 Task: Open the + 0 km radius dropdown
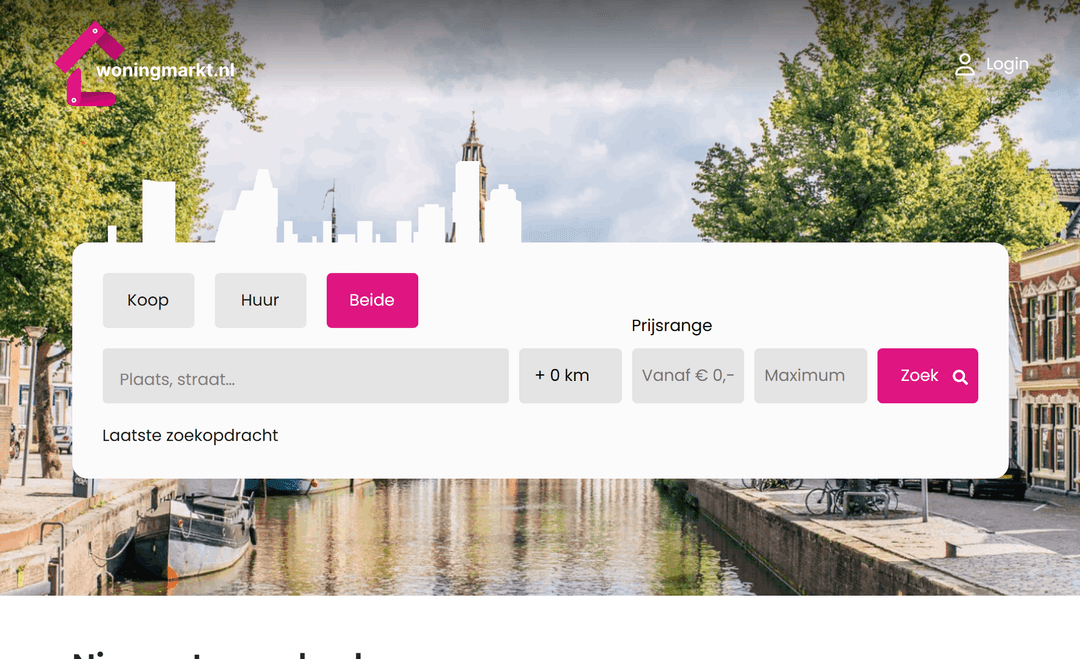coord(570,376)
